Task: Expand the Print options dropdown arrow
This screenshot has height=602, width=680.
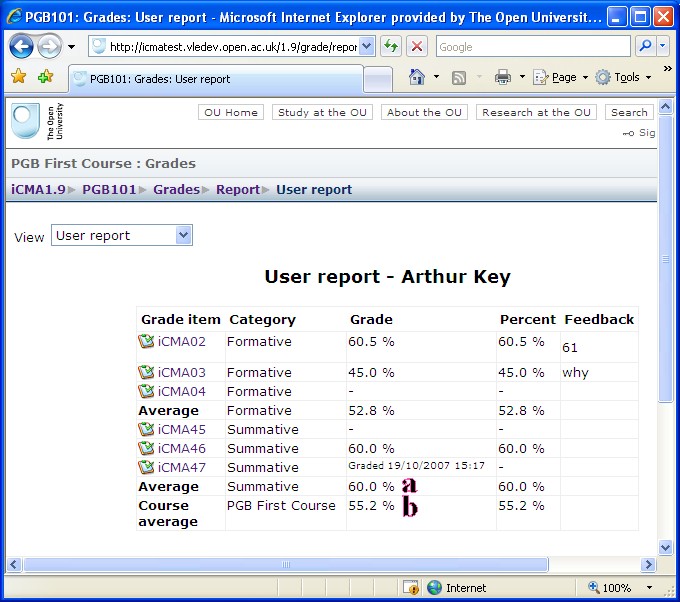Action: click(522, 77)
